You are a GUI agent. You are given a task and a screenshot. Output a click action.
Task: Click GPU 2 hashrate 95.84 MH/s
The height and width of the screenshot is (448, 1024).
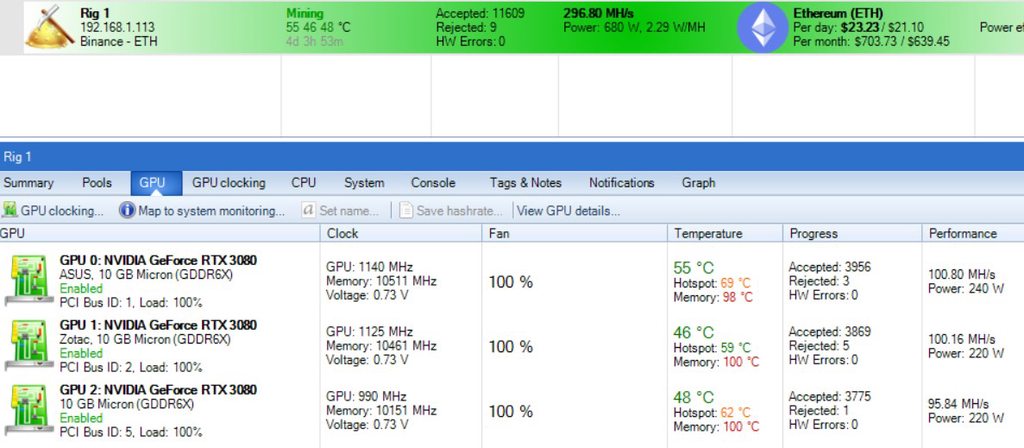click(958, 404)
